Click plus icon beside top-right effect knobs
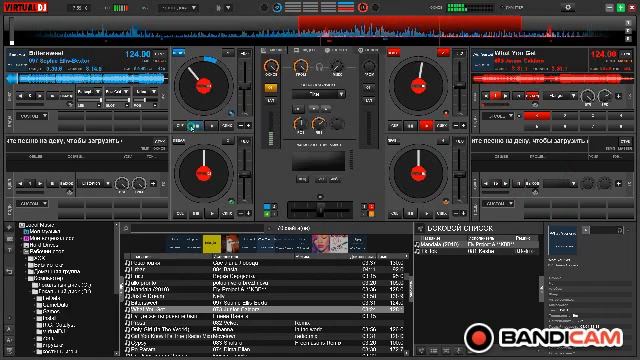 pyautogui.click(x=618, y=96)
